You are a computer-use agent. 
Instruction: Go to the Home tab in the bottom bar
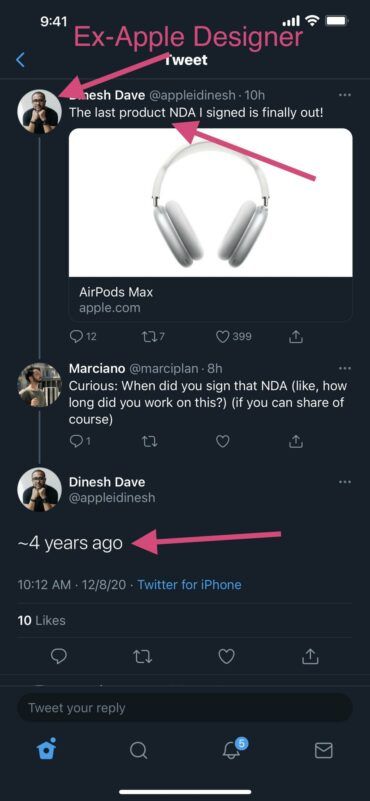coord(47,749)
